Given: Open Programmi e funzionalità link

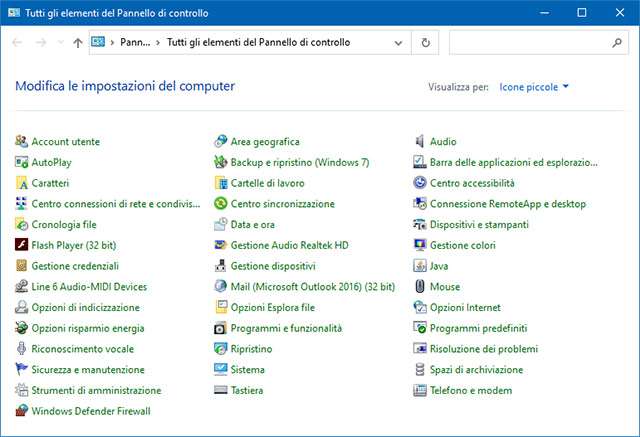Looking at the screenshot, I should (x=286, y=328).
